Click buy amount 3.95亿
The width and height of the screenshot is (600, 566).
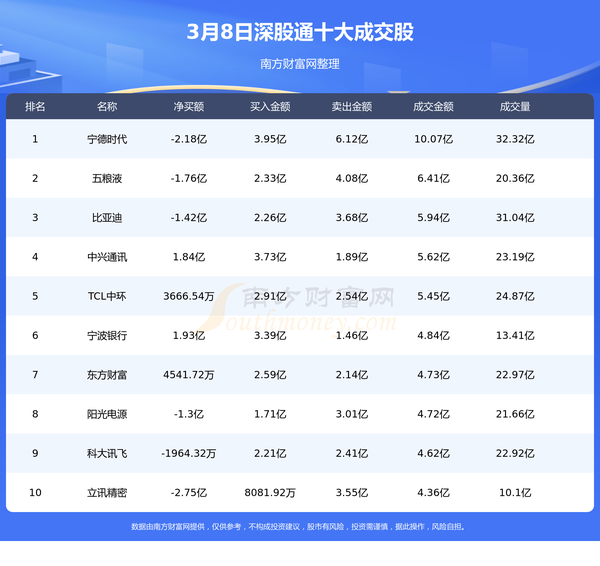pyautogui.click(x=270, y=139)
